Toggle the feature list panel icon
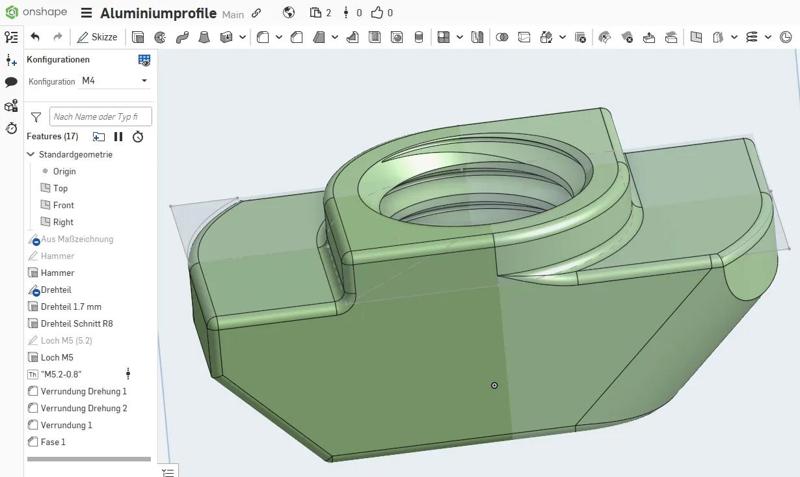This screenshot has width=800, height=477. pos(11,37)
